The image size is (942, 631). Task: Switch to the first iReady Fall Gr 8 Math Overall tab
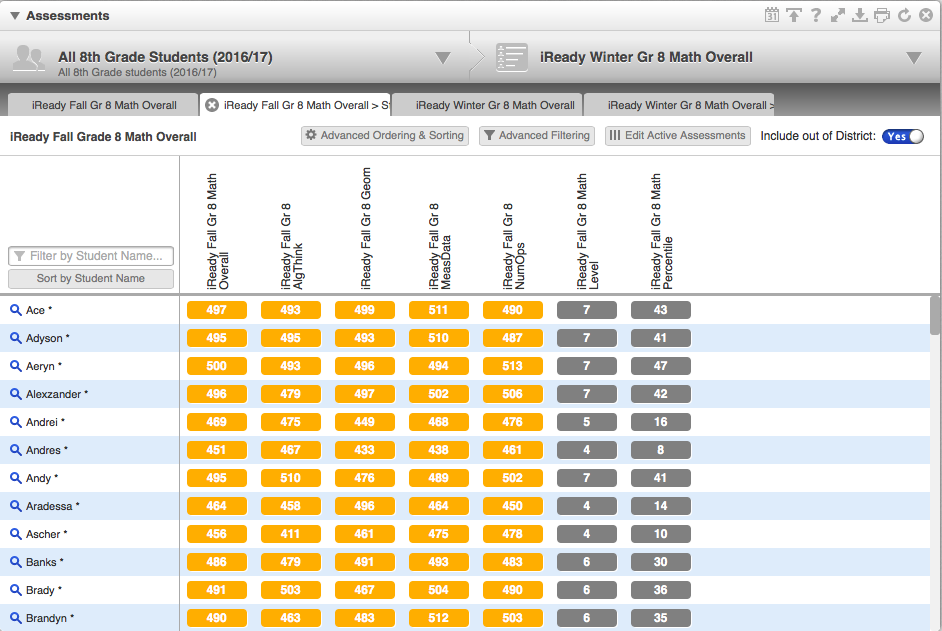(x=104, y=105)
